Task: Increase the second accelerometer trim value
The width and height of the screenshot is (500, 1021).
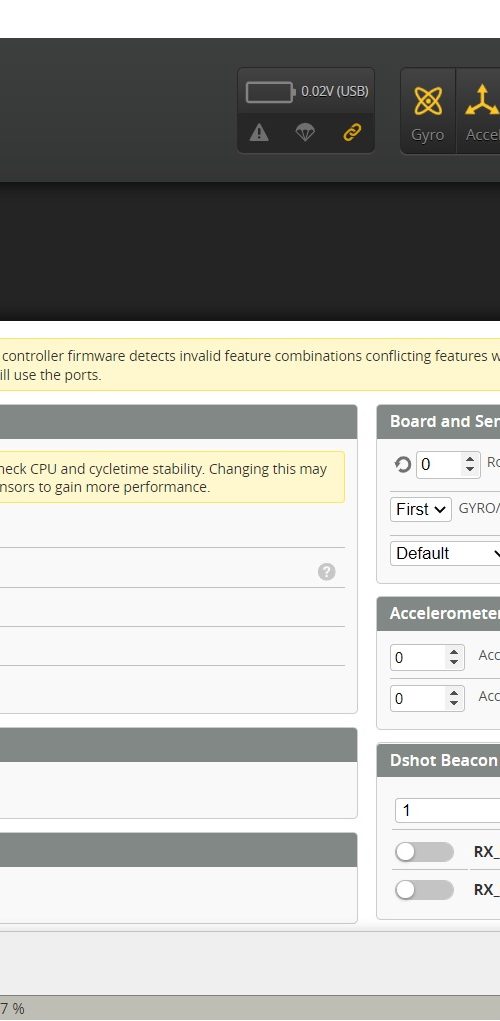Action: pos(454,693)
